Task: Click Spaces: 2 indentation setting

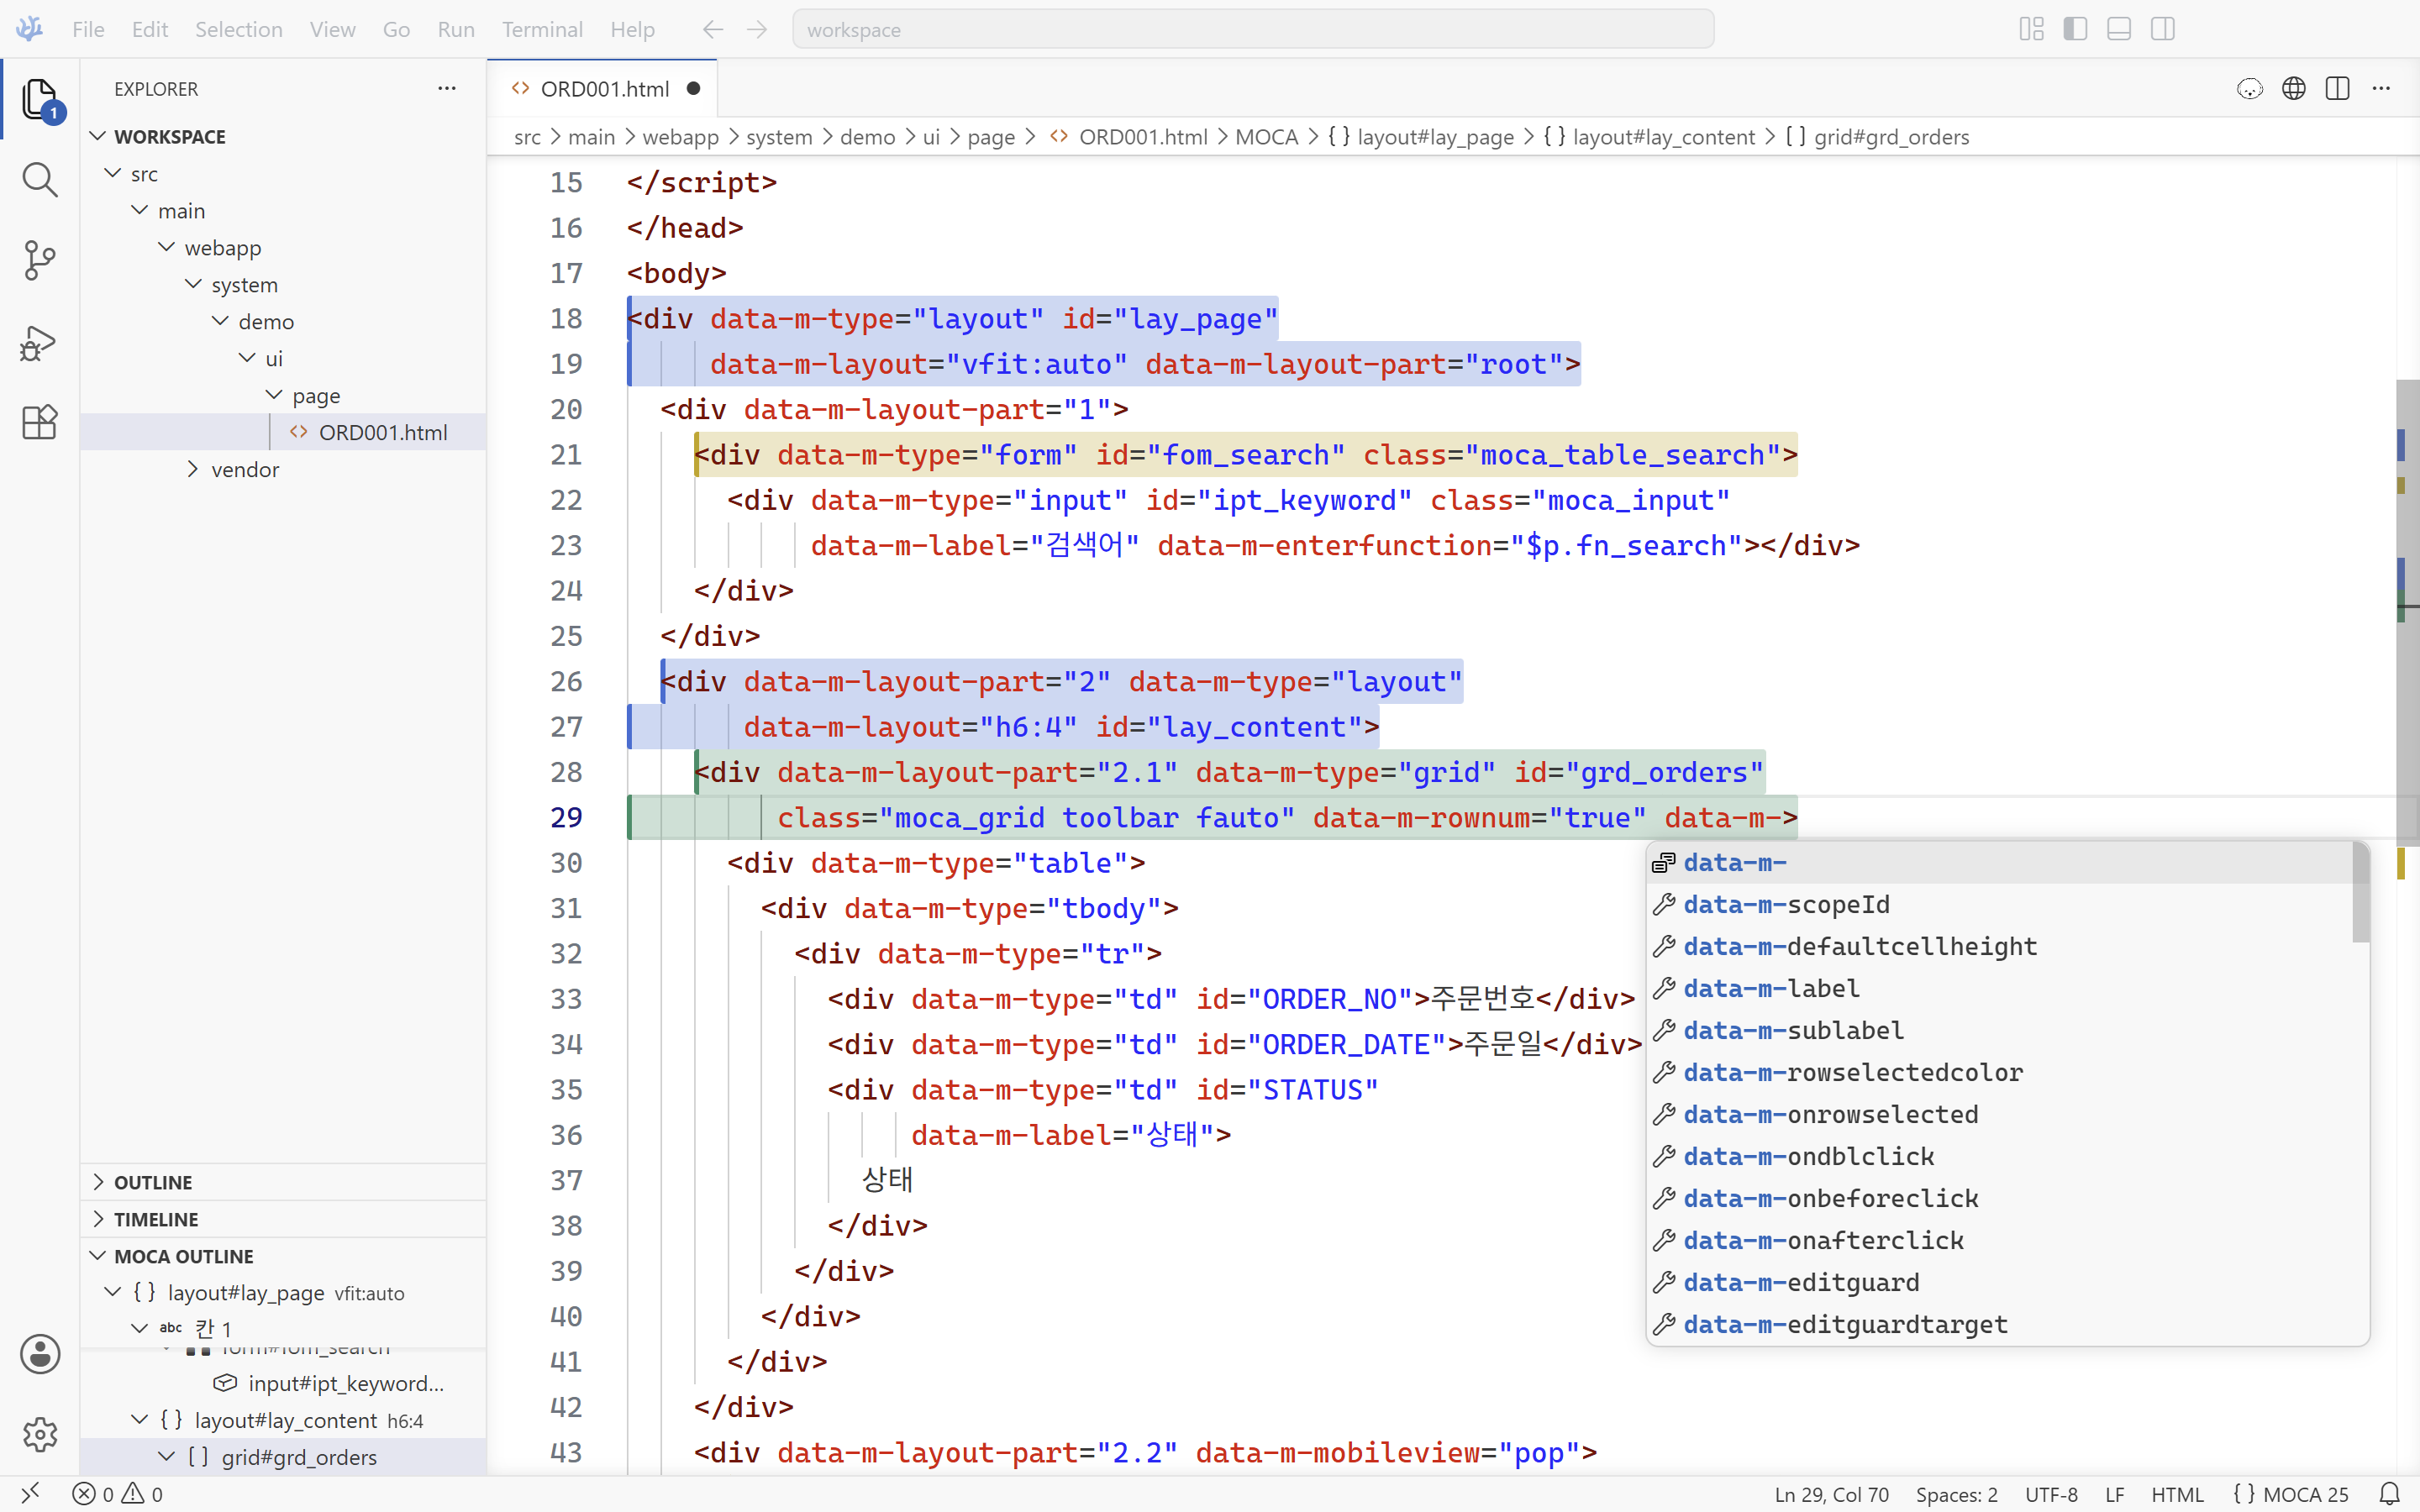Action: click(x=1956, y=1494)
